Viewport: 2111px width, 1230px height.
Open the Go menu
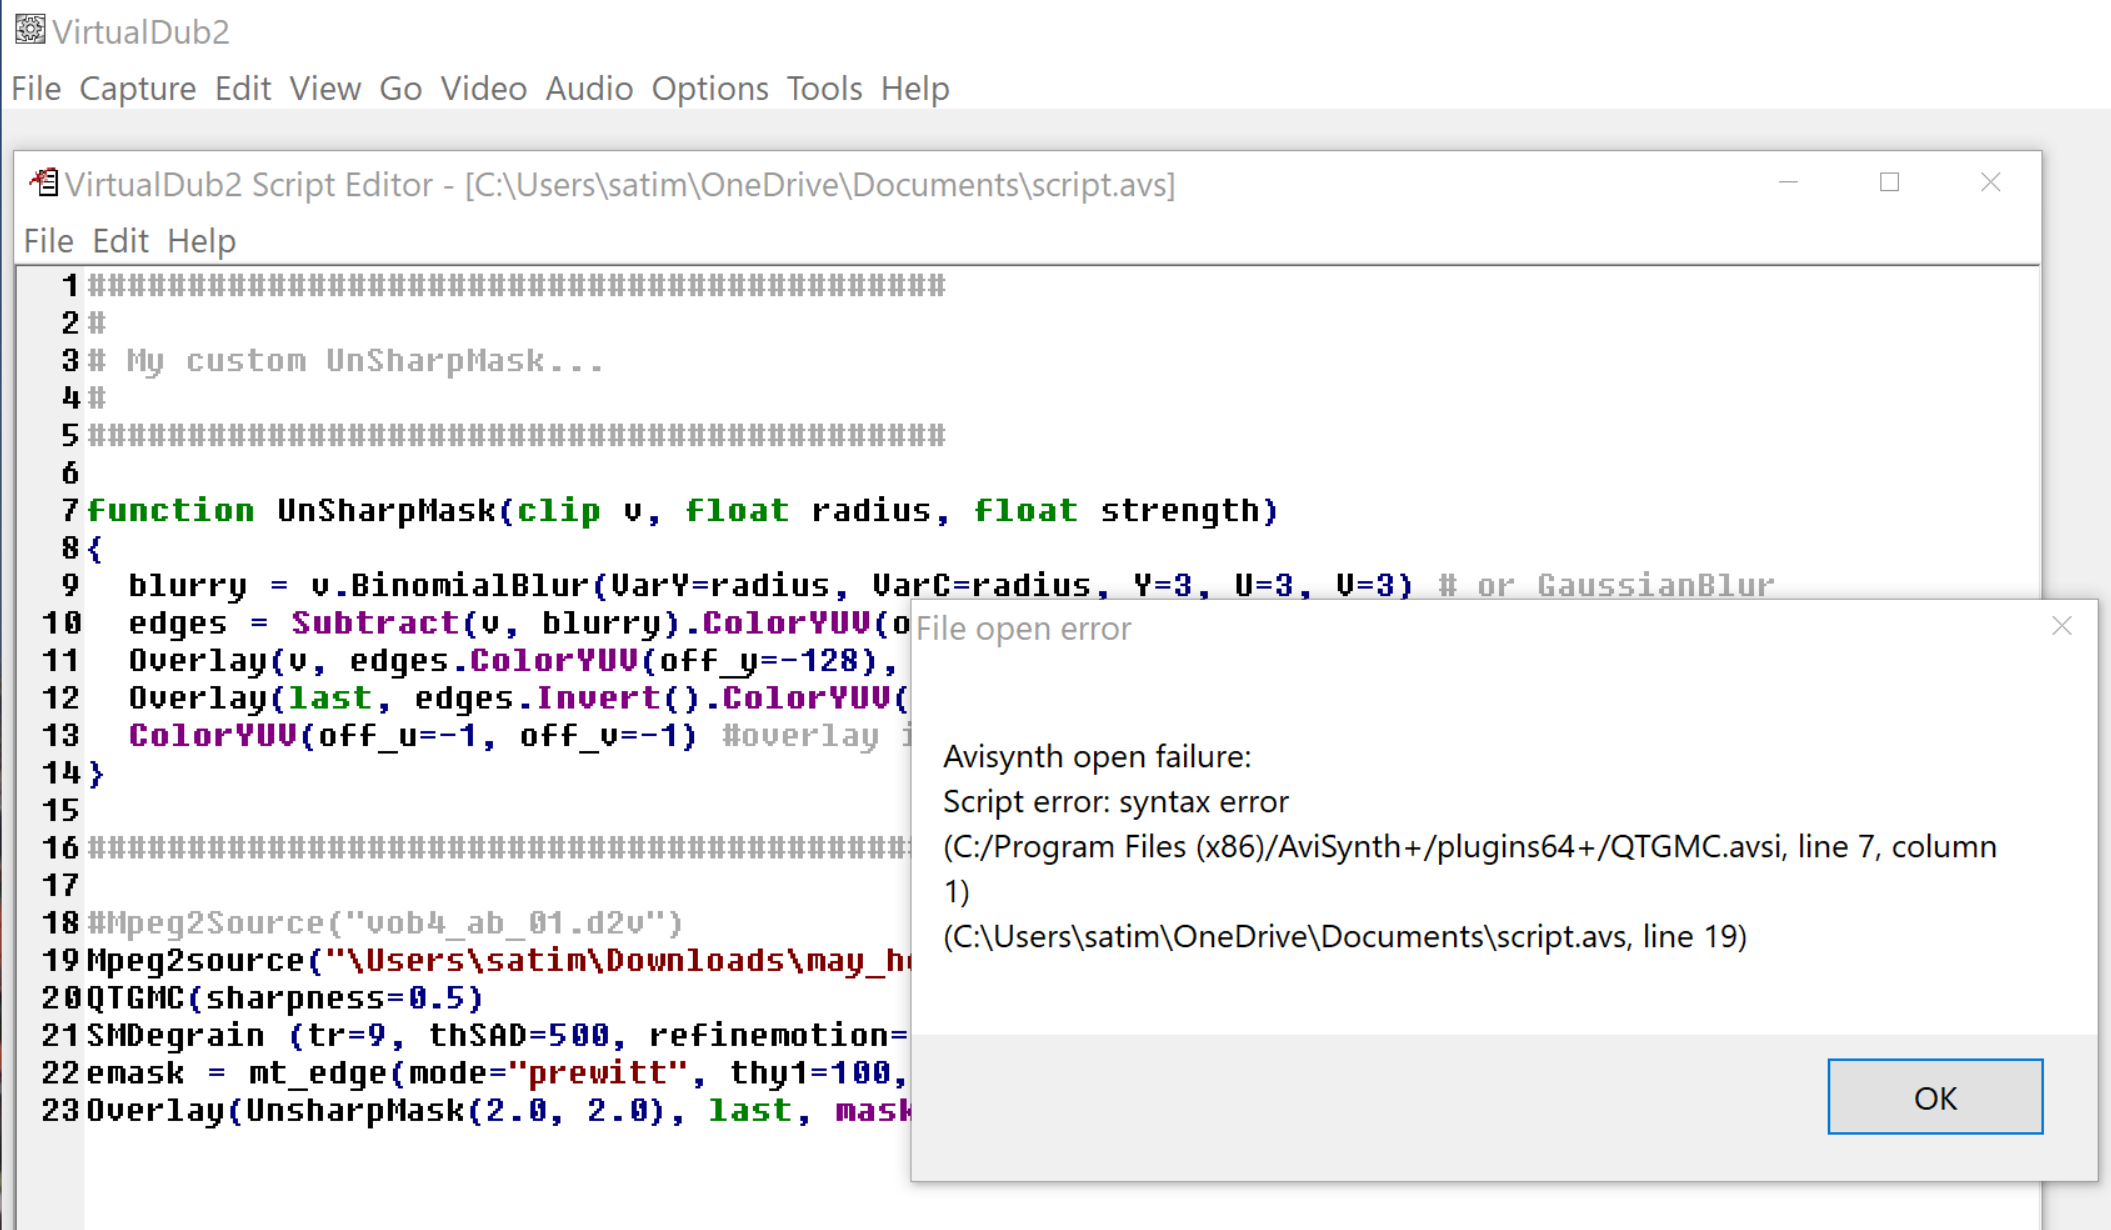[400, 89]
